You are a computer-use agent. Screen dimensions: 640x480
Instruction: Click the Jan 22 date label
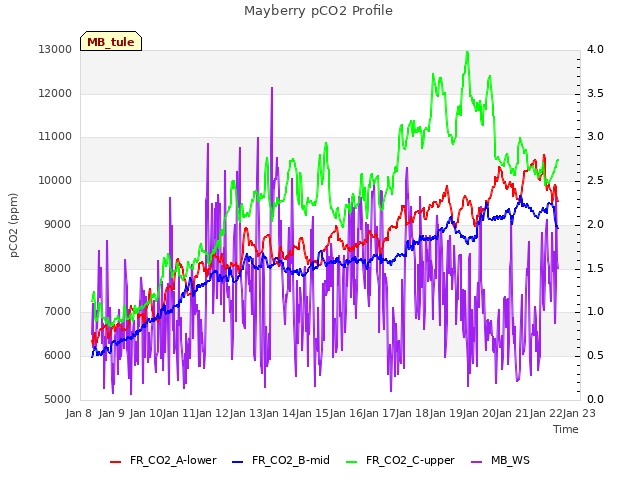[x=546, y=413]
